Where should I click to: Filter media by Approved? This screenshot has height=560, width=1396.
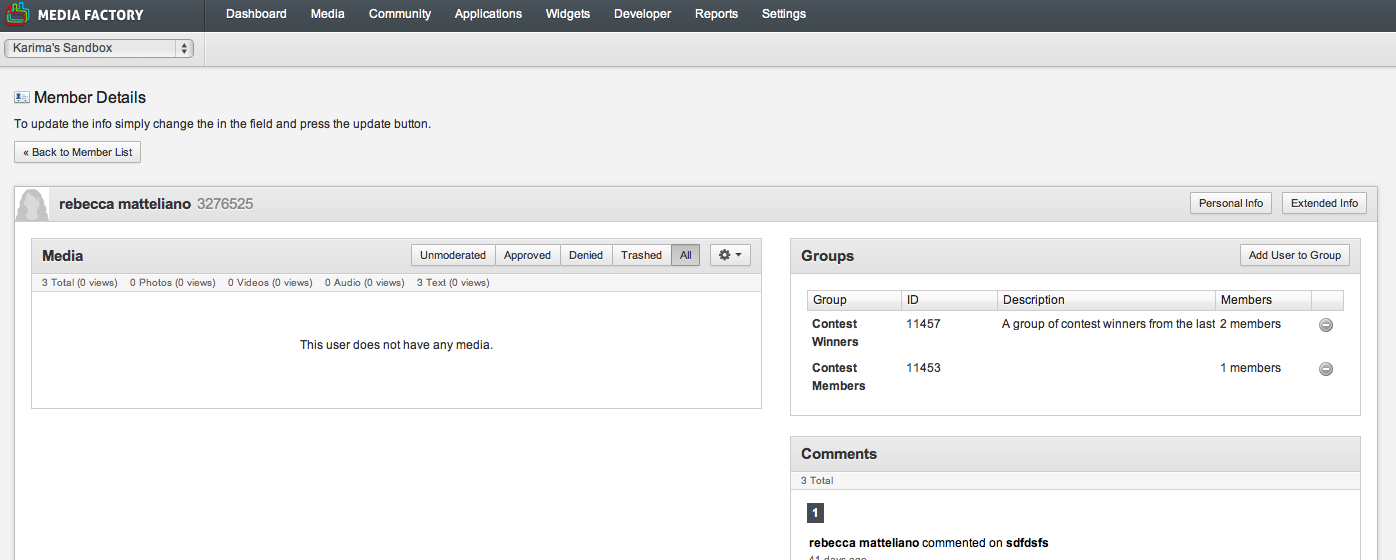pos(527,255)
